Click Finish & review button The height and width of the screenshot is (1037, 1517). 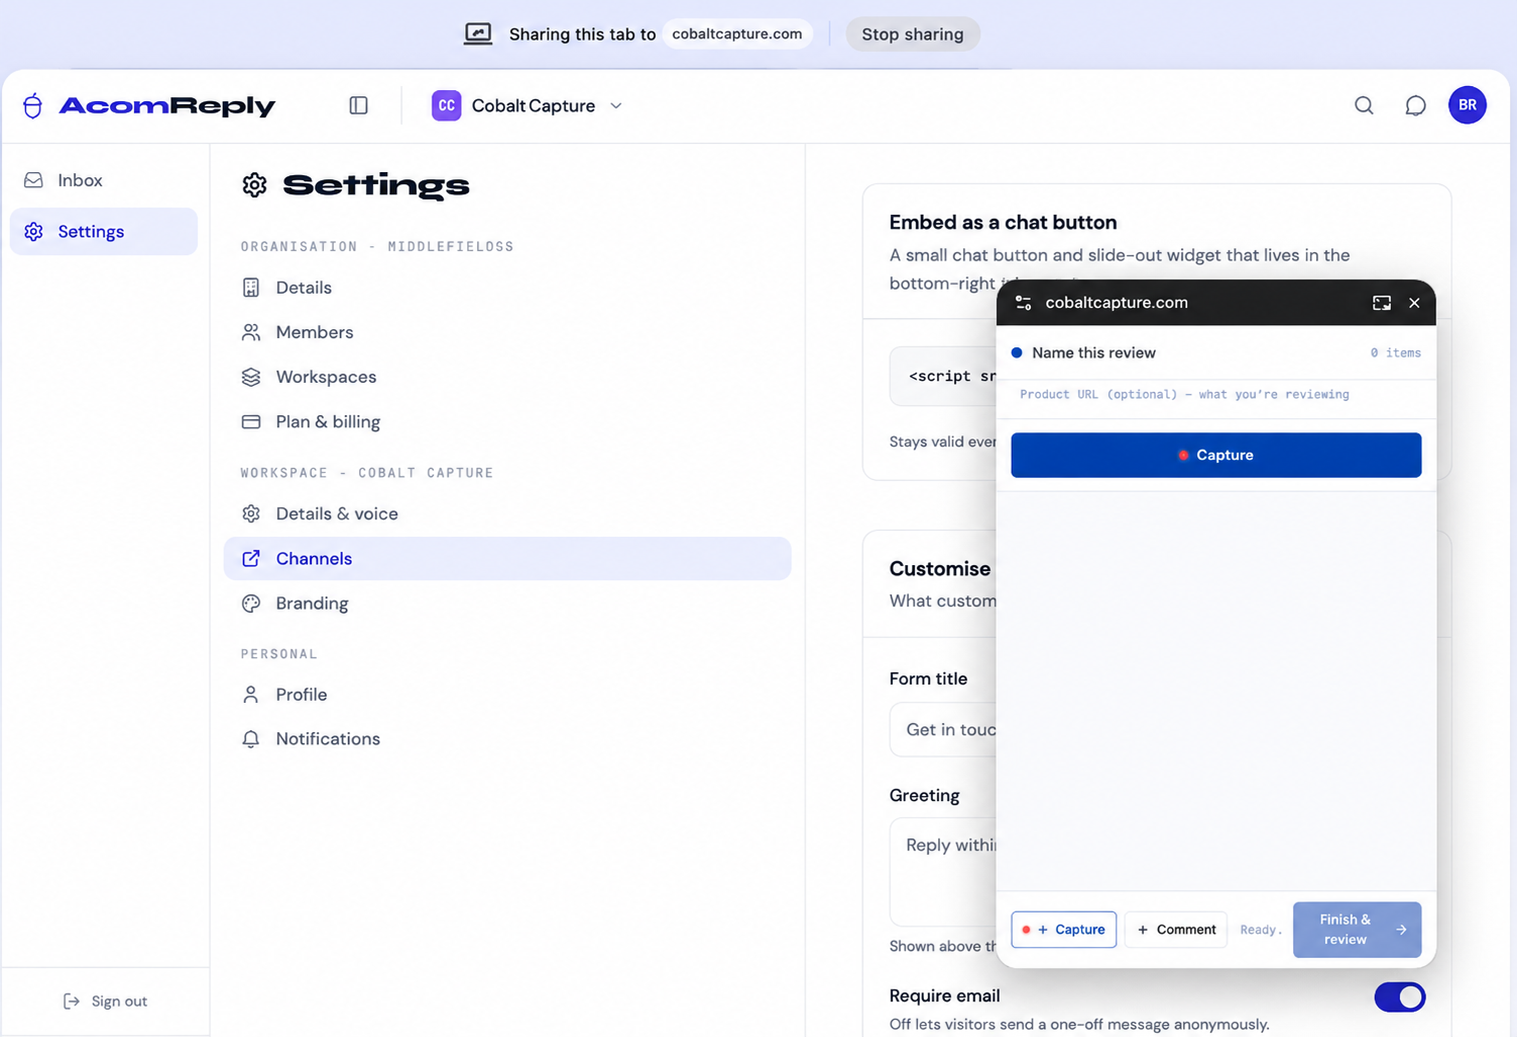pos(1357,930)
